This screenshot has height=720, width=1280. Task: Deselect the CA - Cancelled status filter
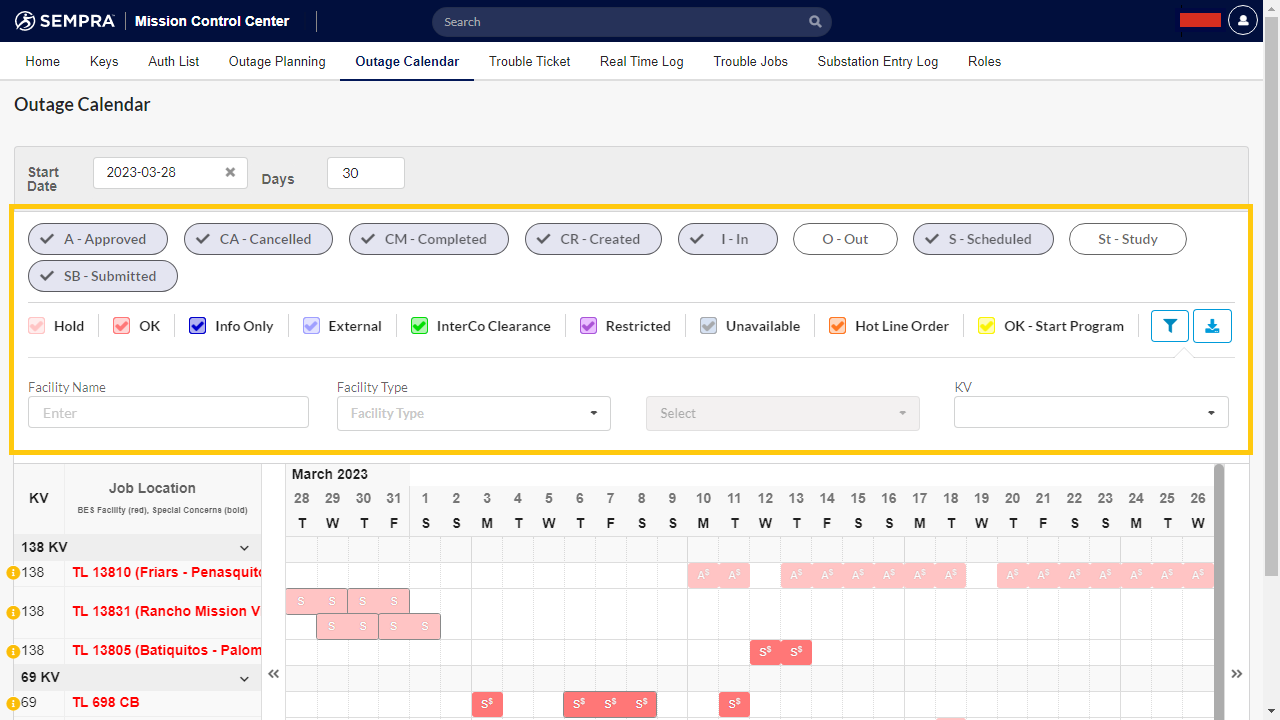258,239
